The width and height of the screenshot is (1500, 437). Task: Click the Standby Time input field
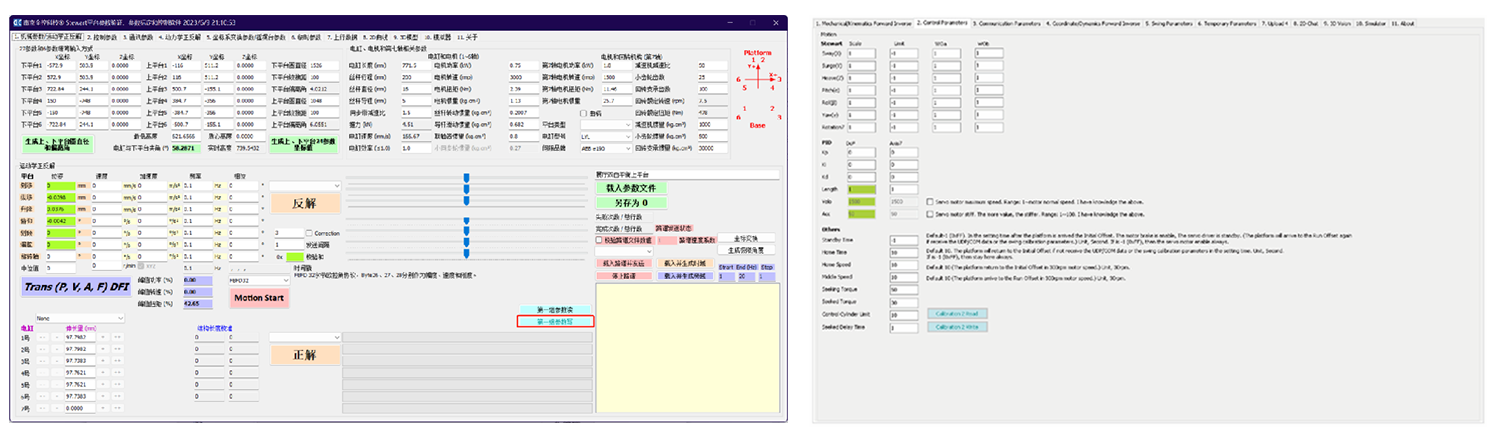click(x=904, y=241)
